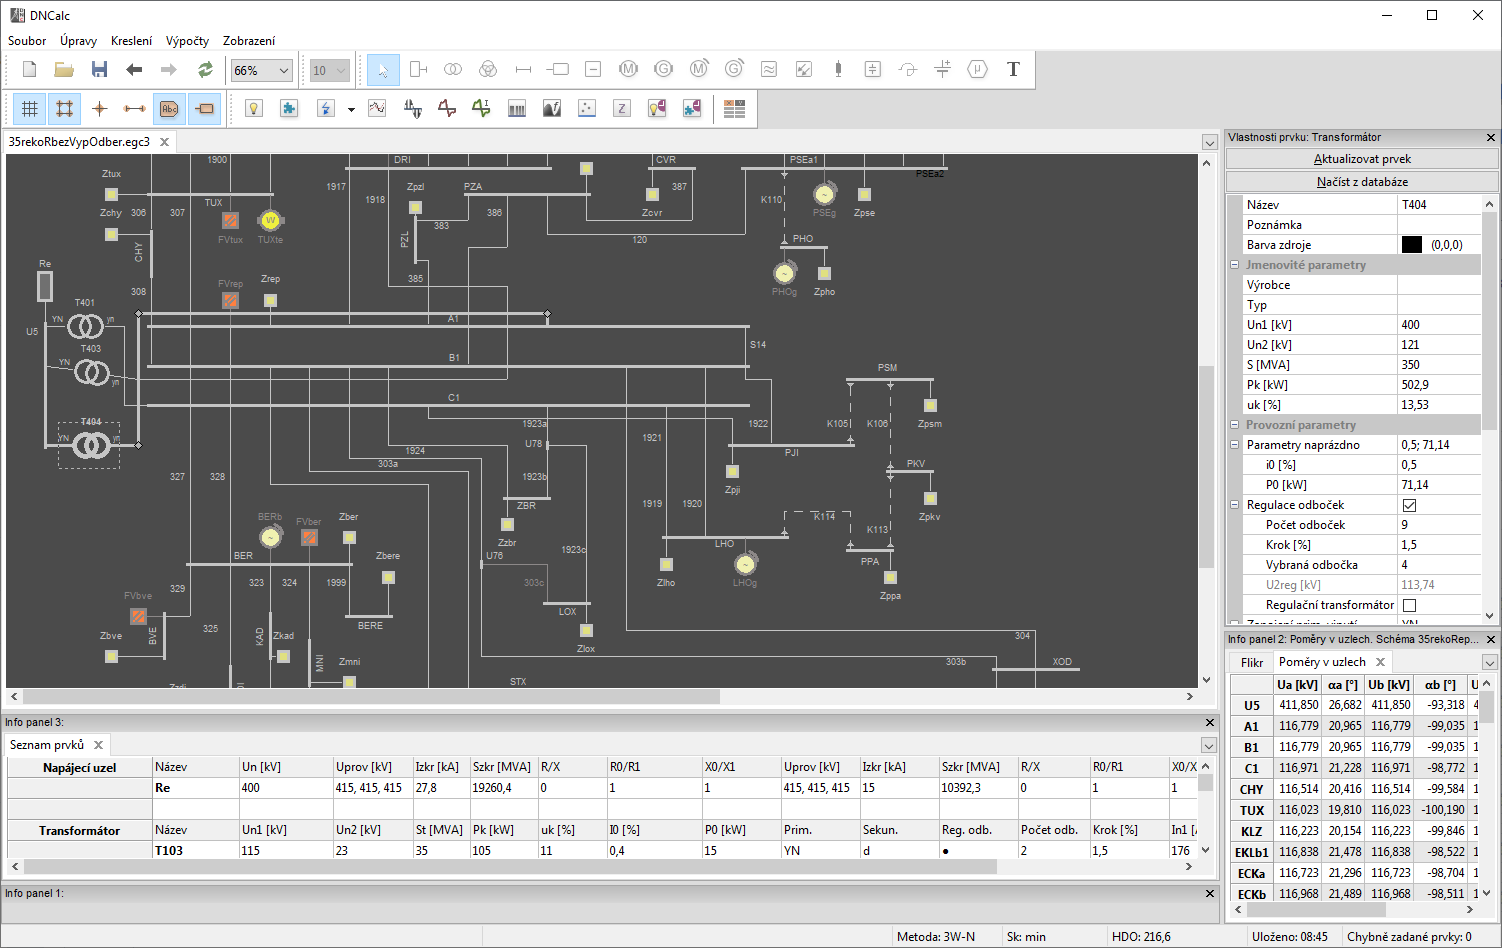Click the light bulb icon in toolbar
1502x948 pixels.
(x=254, y=109)
